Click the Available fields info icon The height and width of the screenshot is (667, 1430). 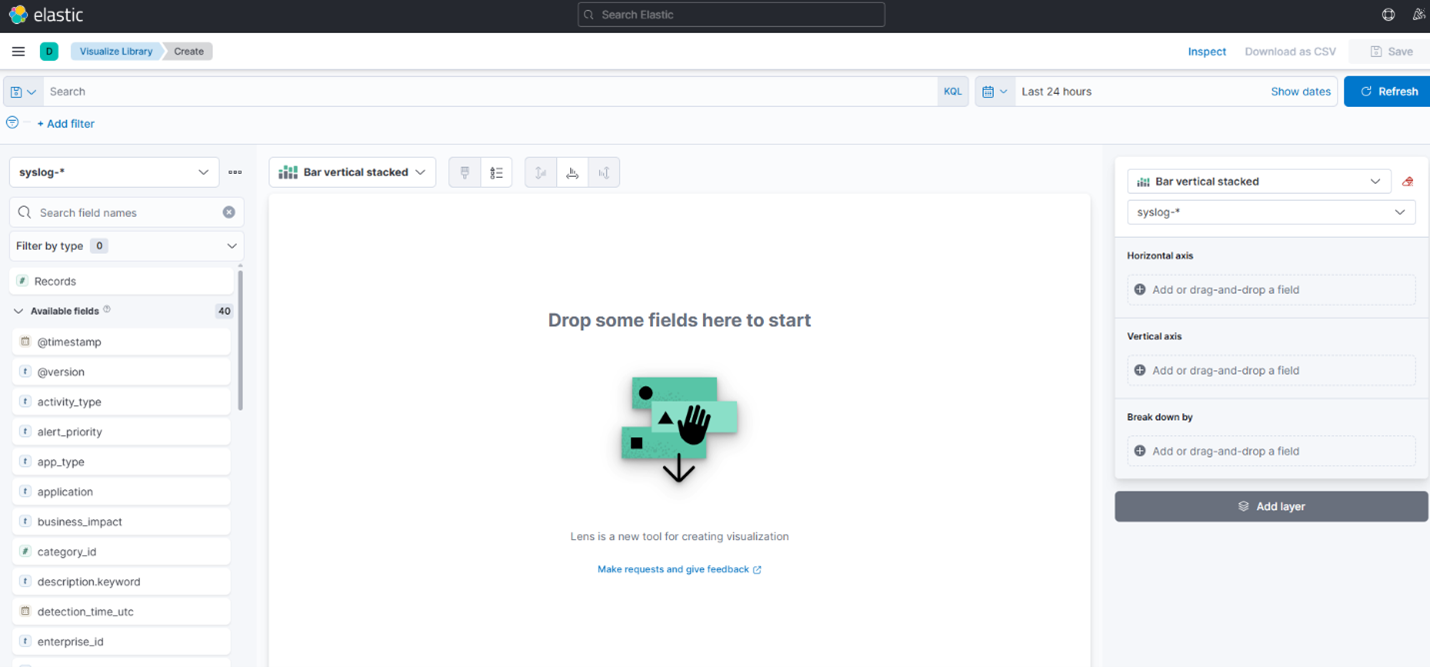[107, 310]
